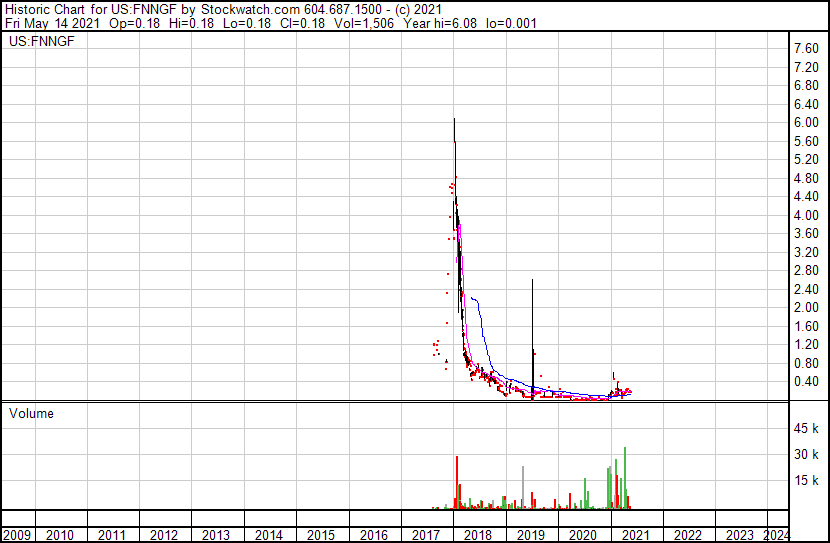Viewport: 830px width, 543px height.
Task: Click the tallest green volume bar in 2021
Action: click(625, 478)
